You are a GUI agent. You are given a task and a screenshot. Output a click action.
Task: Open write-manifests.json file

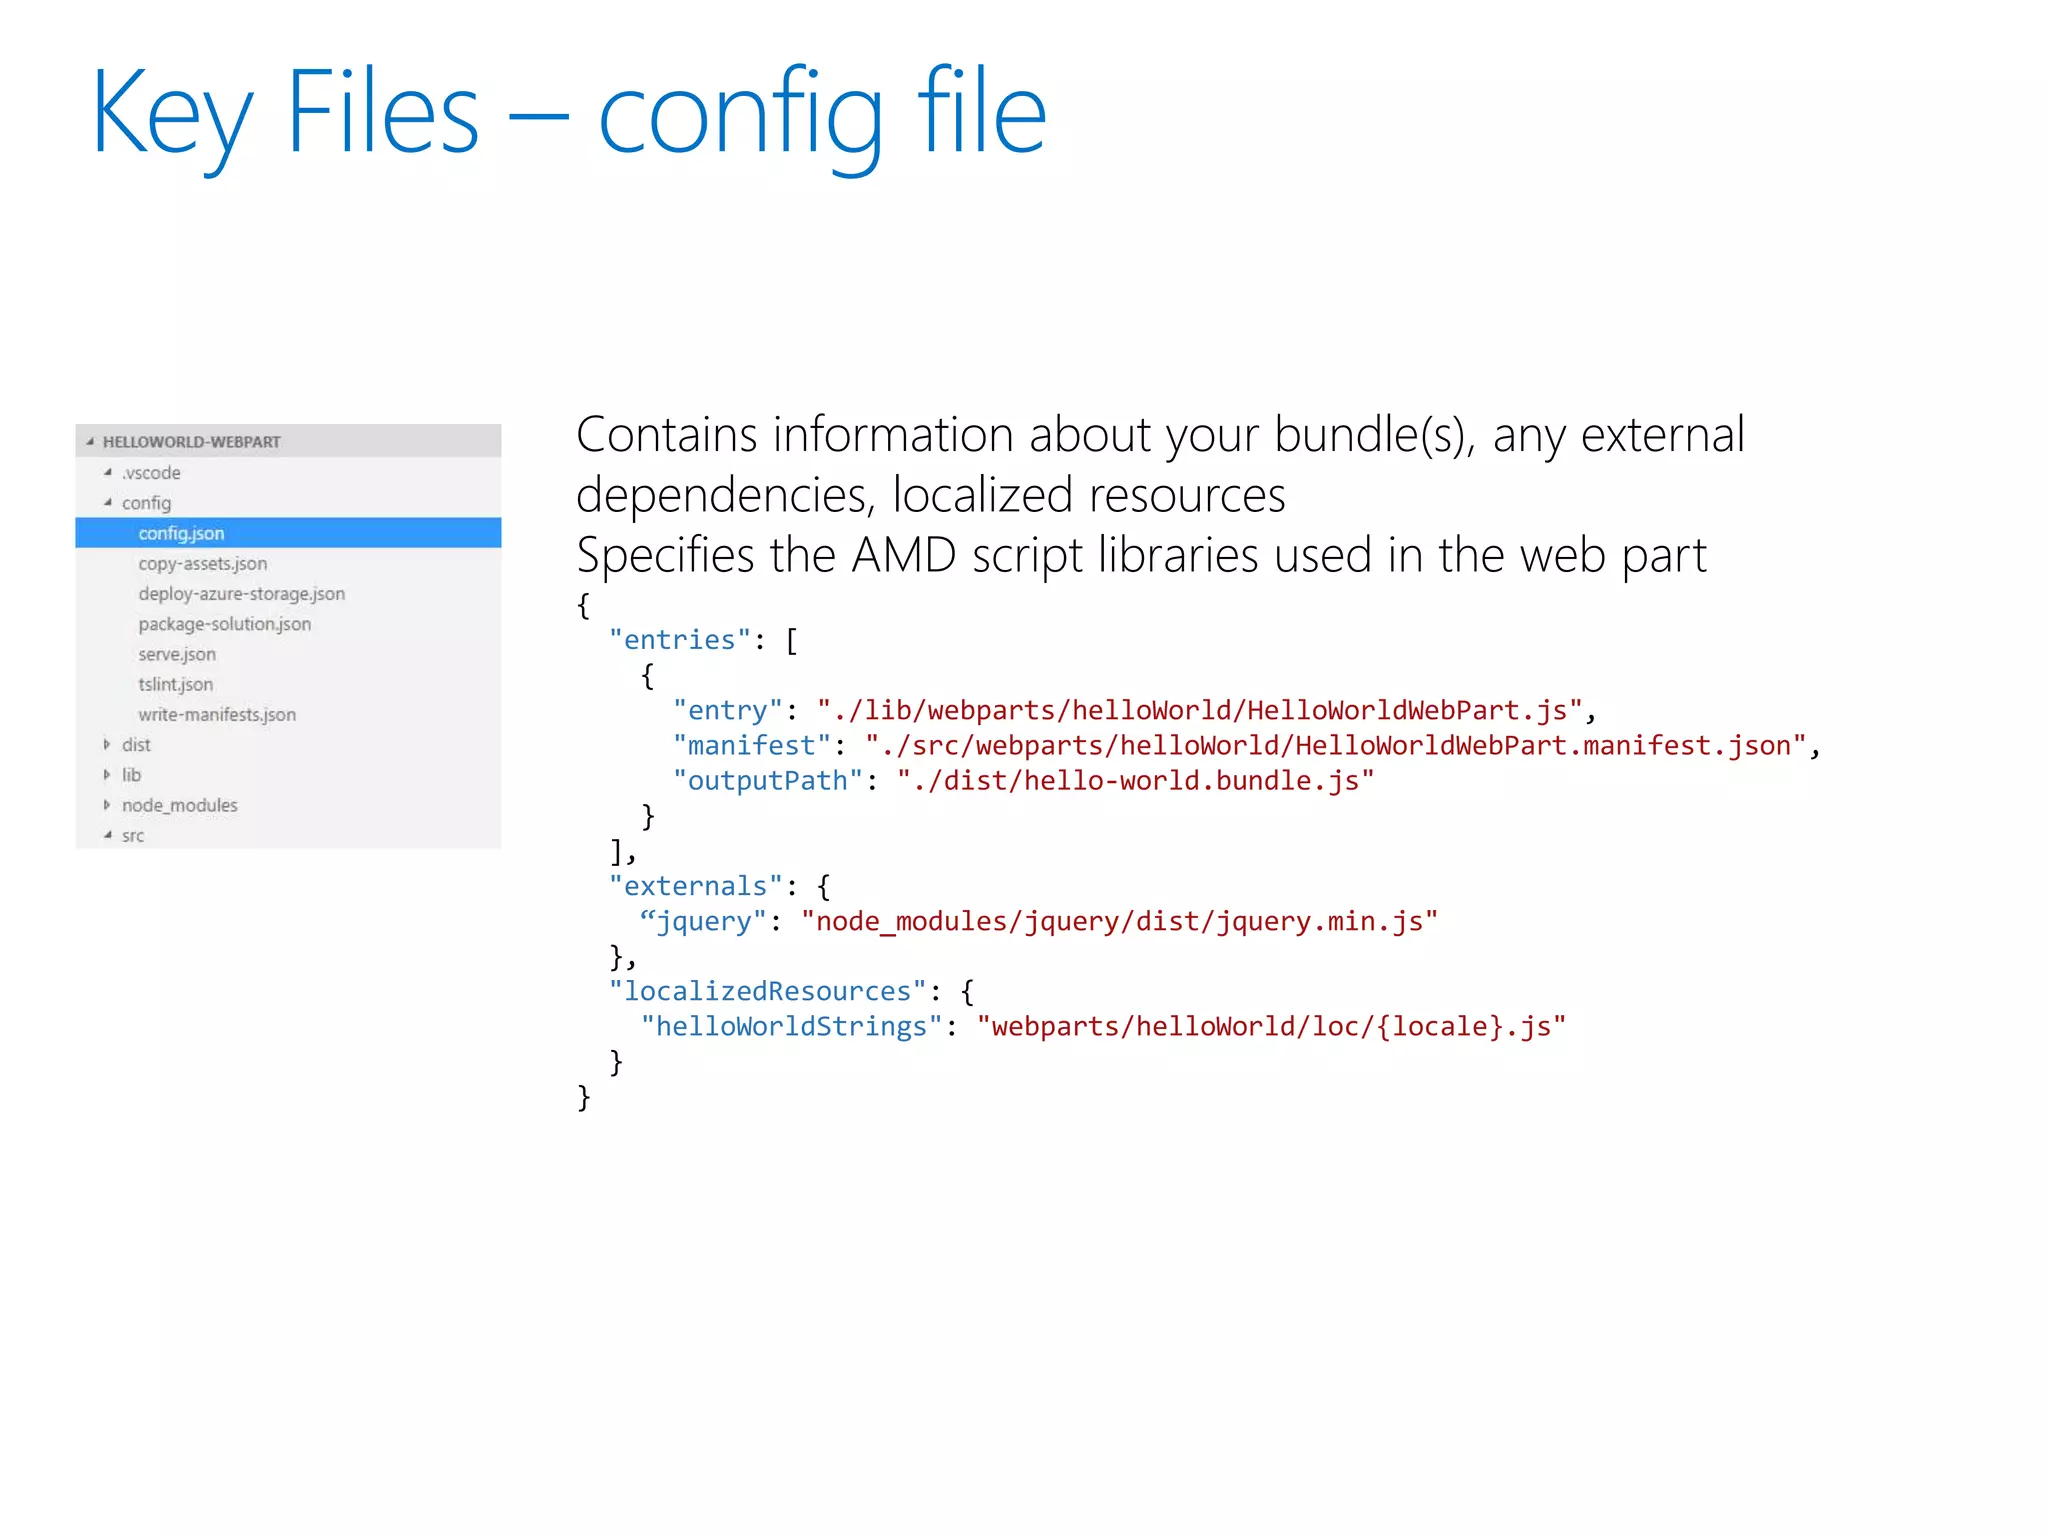[x=217, y=715]
